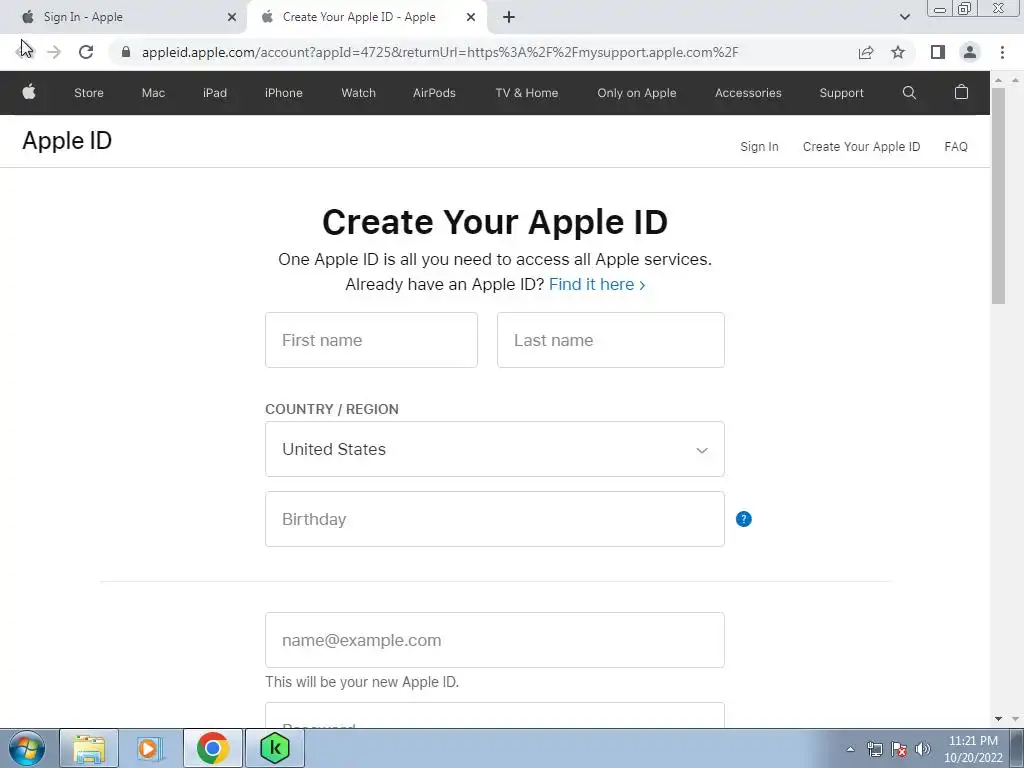Click the scrollbar down arrow

[999, 719]
